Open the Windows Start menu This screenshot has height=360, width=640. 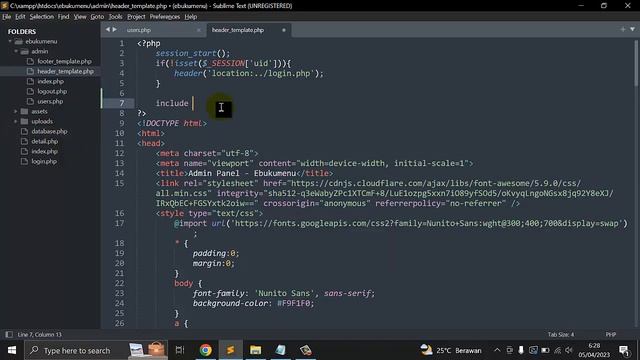point(12,350)
